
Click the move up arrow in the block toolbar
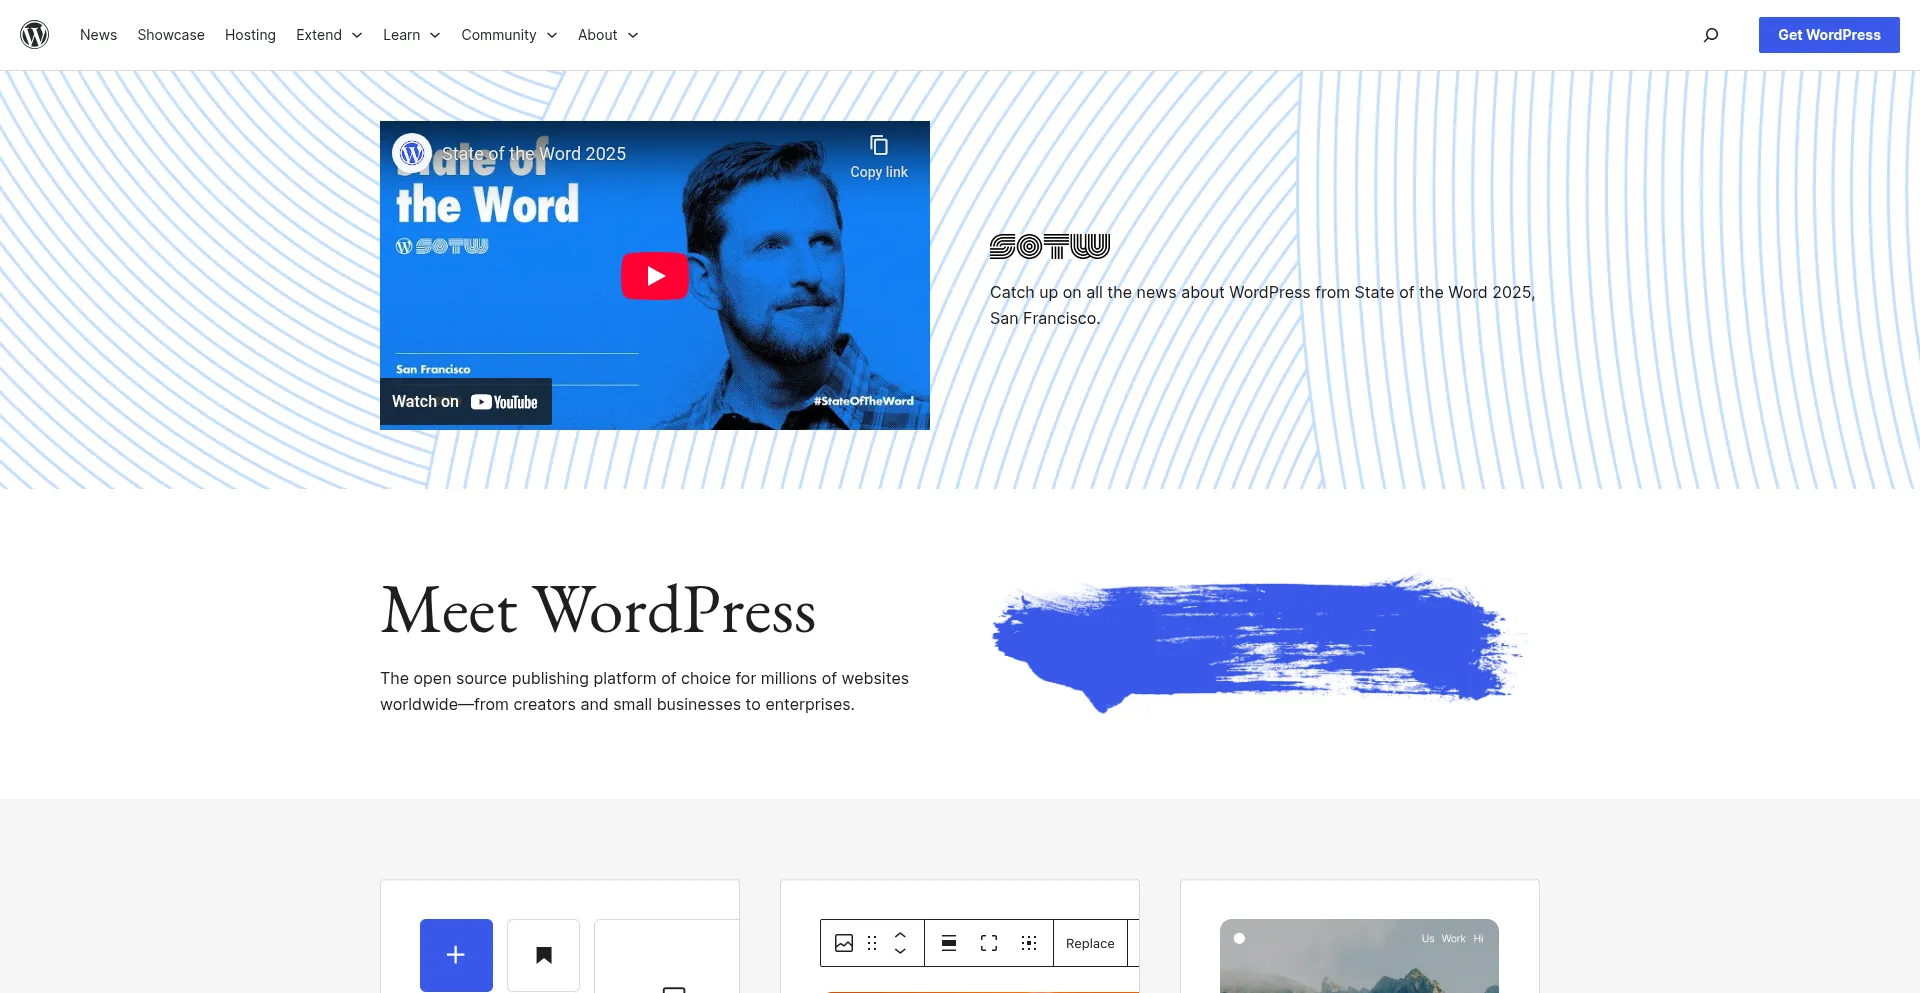click(900, 935)
